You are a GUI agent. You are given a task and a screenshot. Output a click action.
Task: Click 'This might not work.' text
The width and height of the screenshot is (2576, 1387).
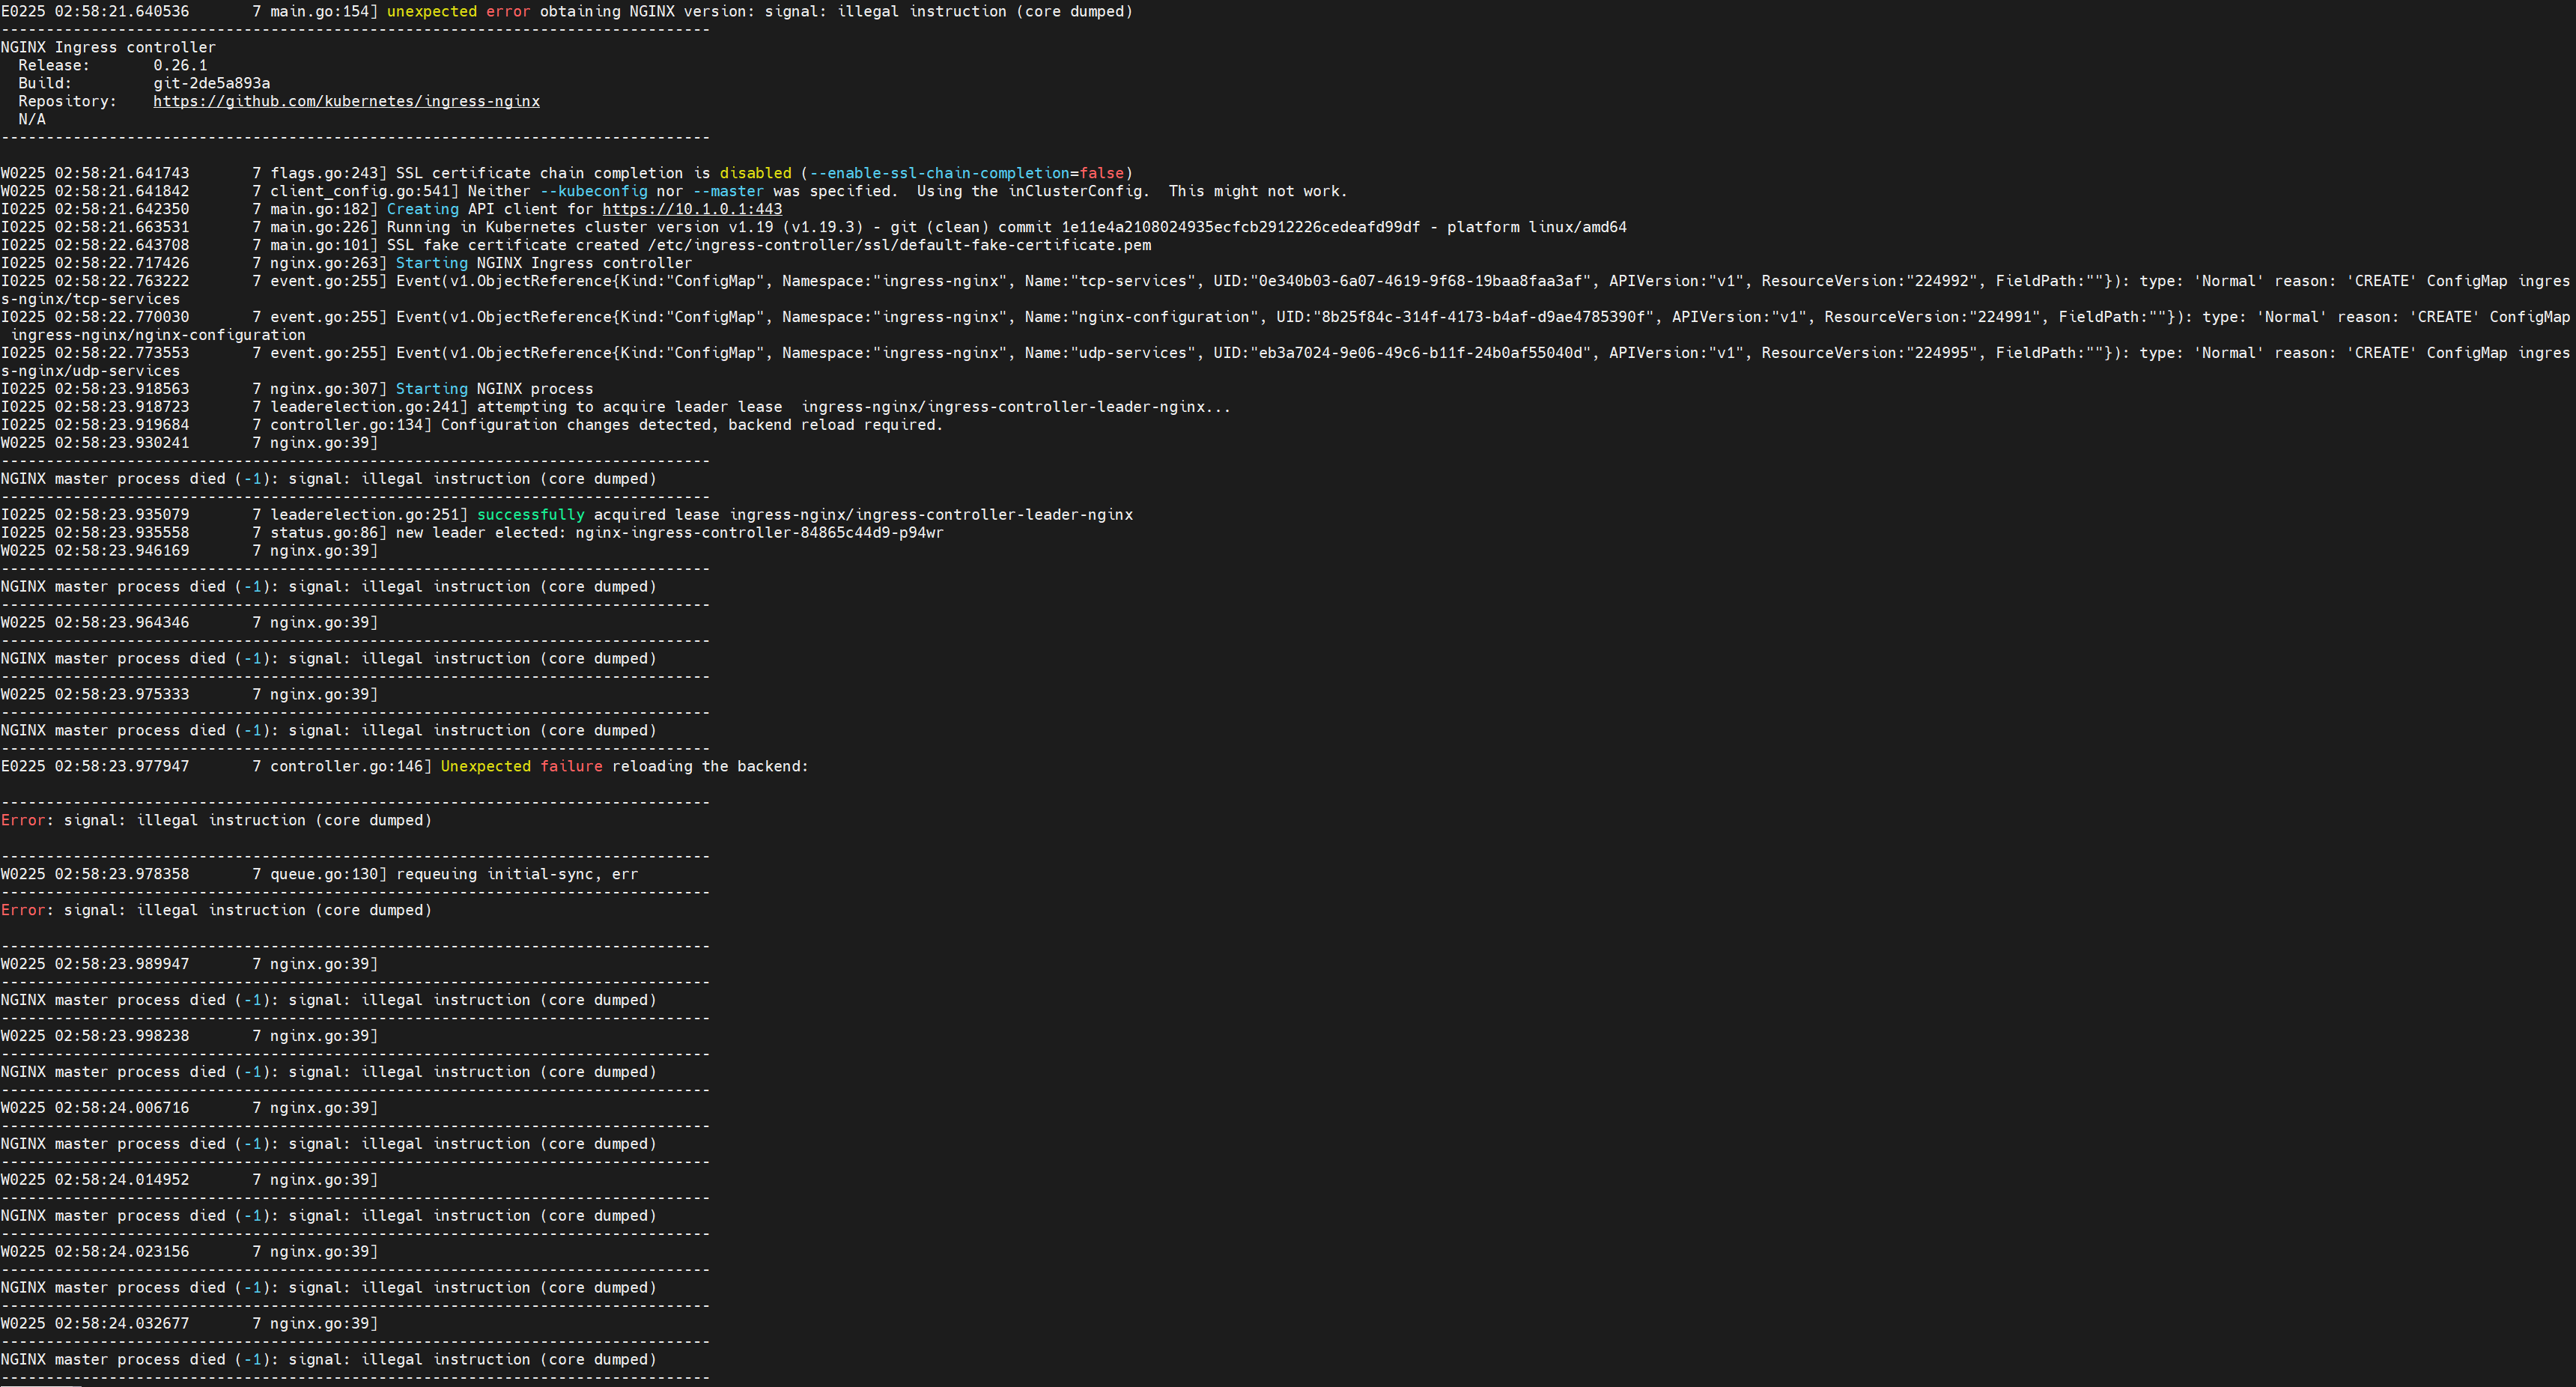[x=1258, y=191]
